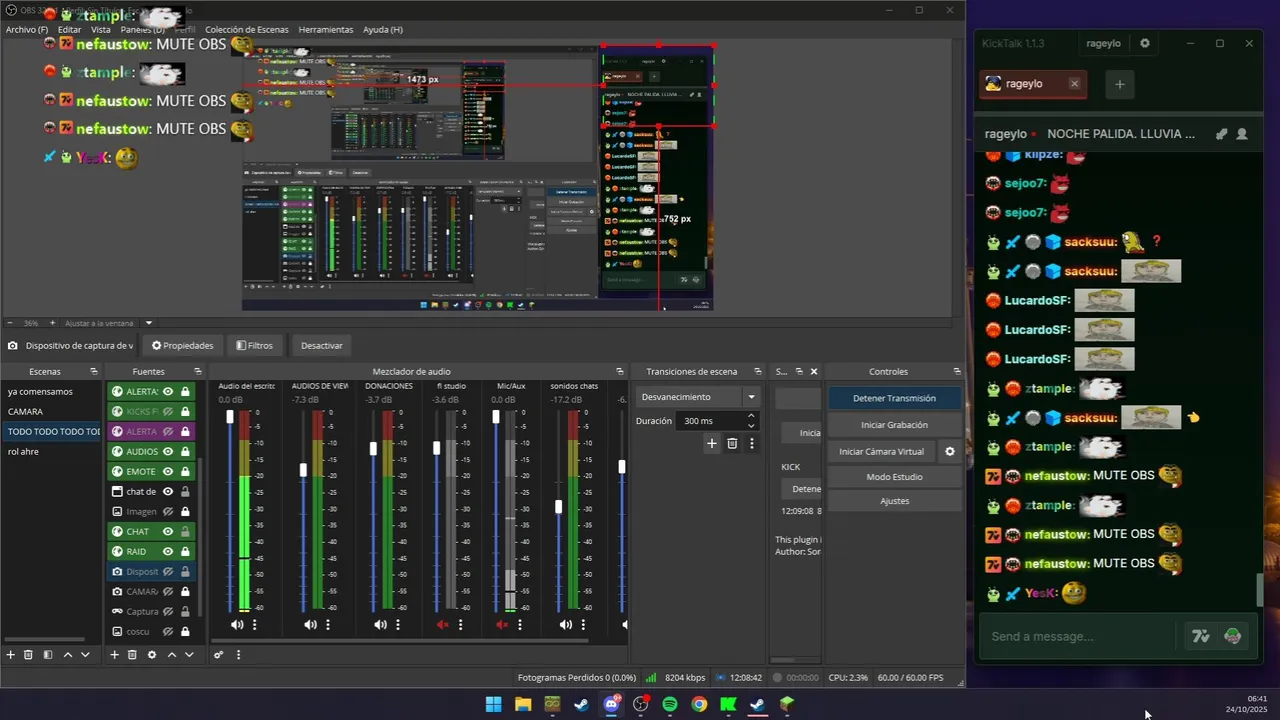Open the Archivo menu
Viewport: 1280px width, 720px height.
27,30
